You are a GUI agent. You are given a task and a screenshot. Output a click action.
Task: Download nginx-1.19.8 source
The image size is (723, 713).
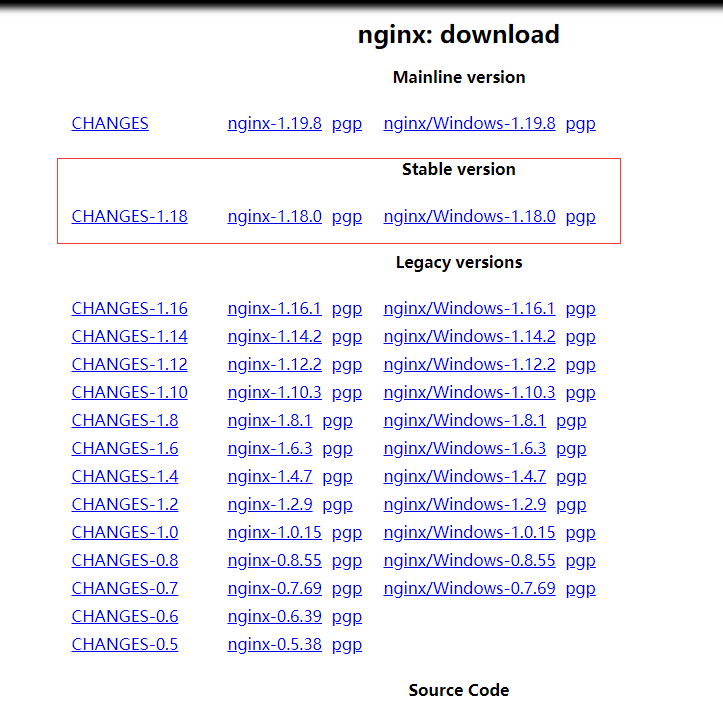point(274,123)
